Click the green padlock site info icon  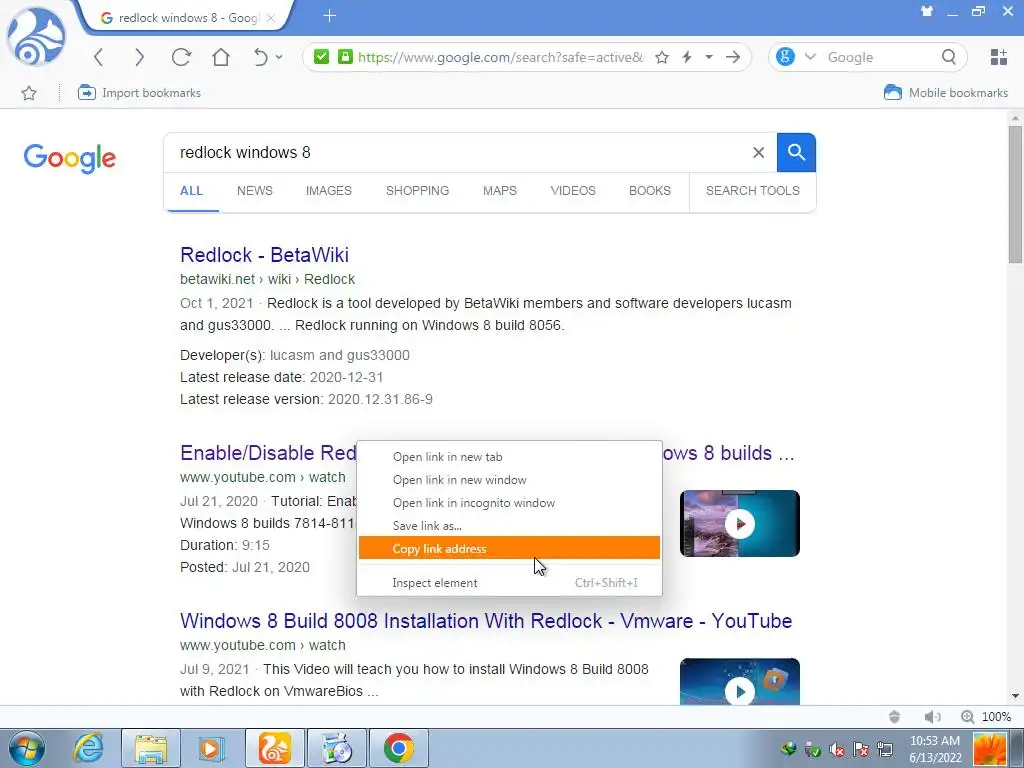point(345,57)
